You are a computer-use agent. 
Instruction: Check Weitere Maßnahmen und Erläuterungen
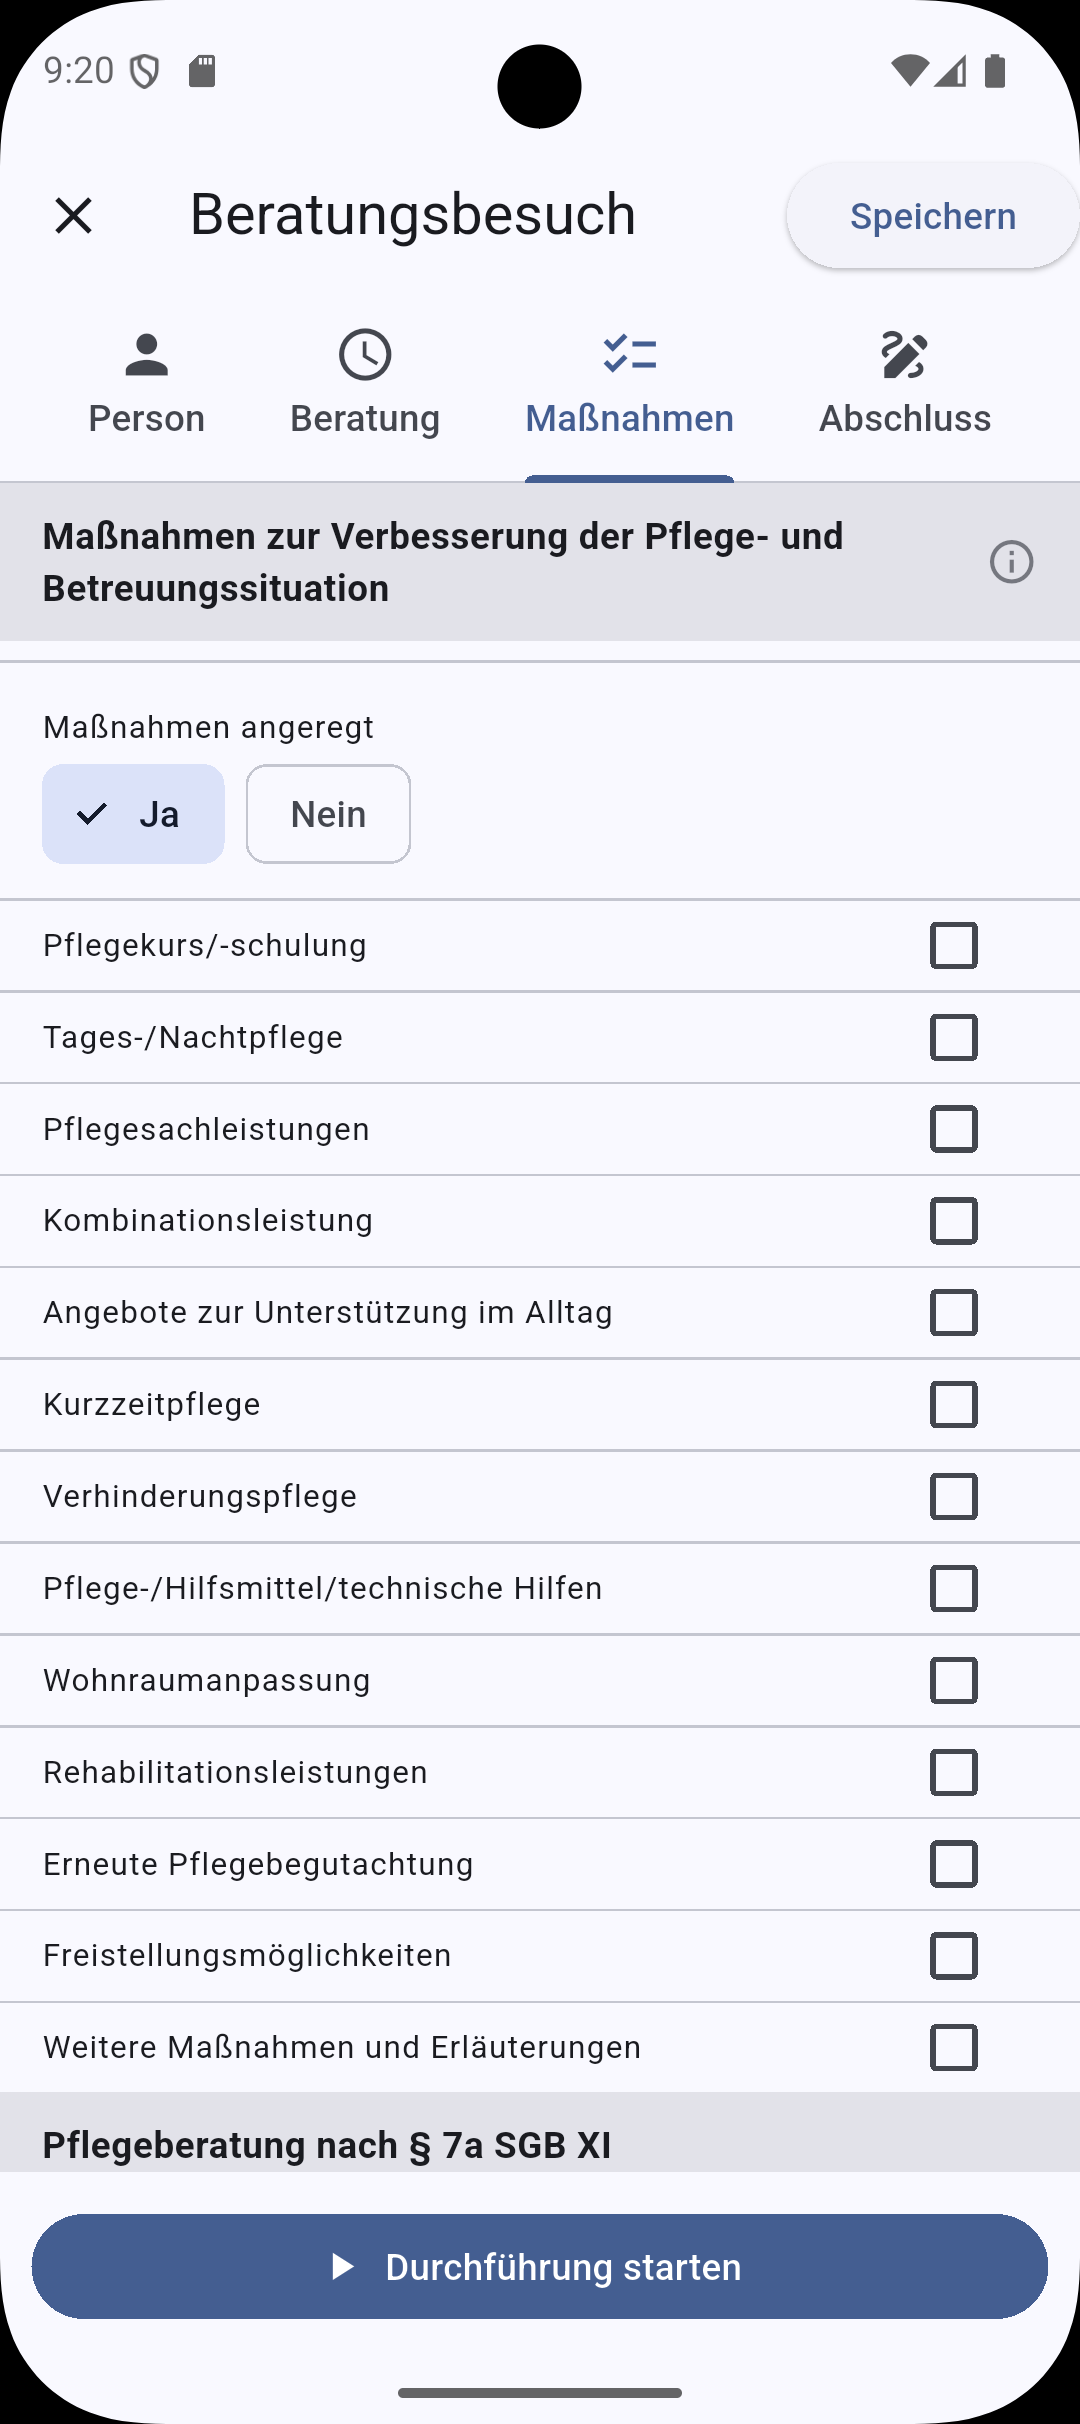pos(953,2046)
